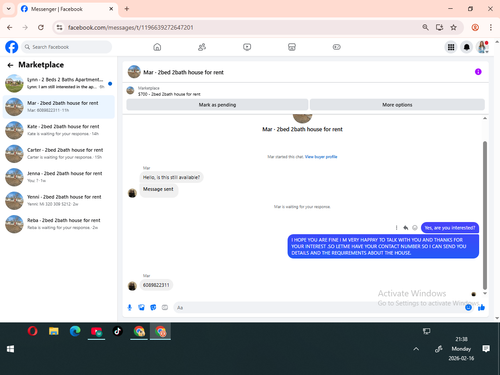Select the Mar 2bed 2bath conversation
The width and height of the screenshot is (500, 375).
(x=59, y=107)
